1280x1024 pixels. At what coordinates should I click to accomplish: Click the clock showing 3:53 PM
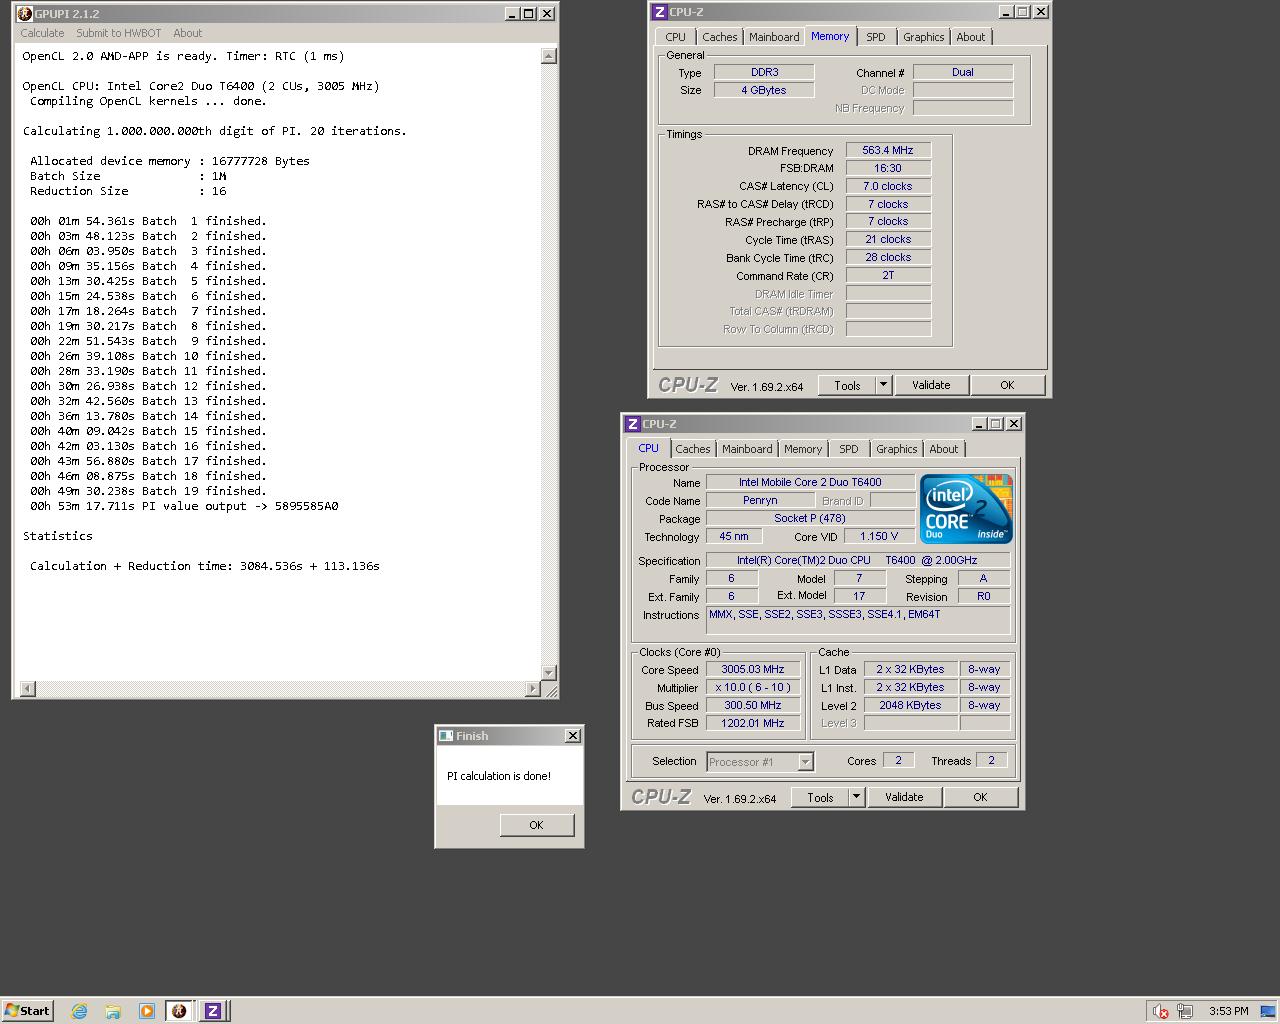click(1228, 1011)
